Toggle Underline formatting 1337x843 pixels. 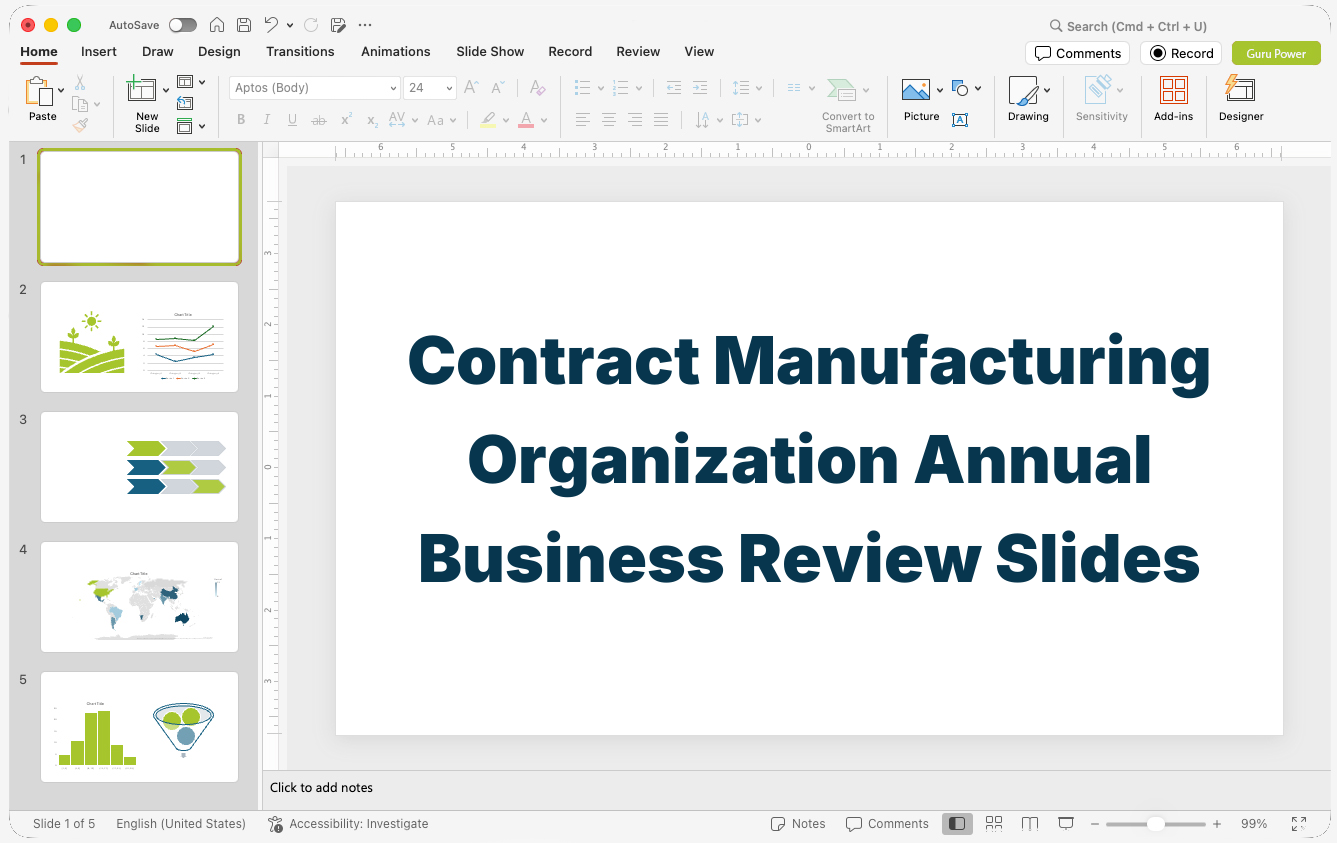coord(292,120)
